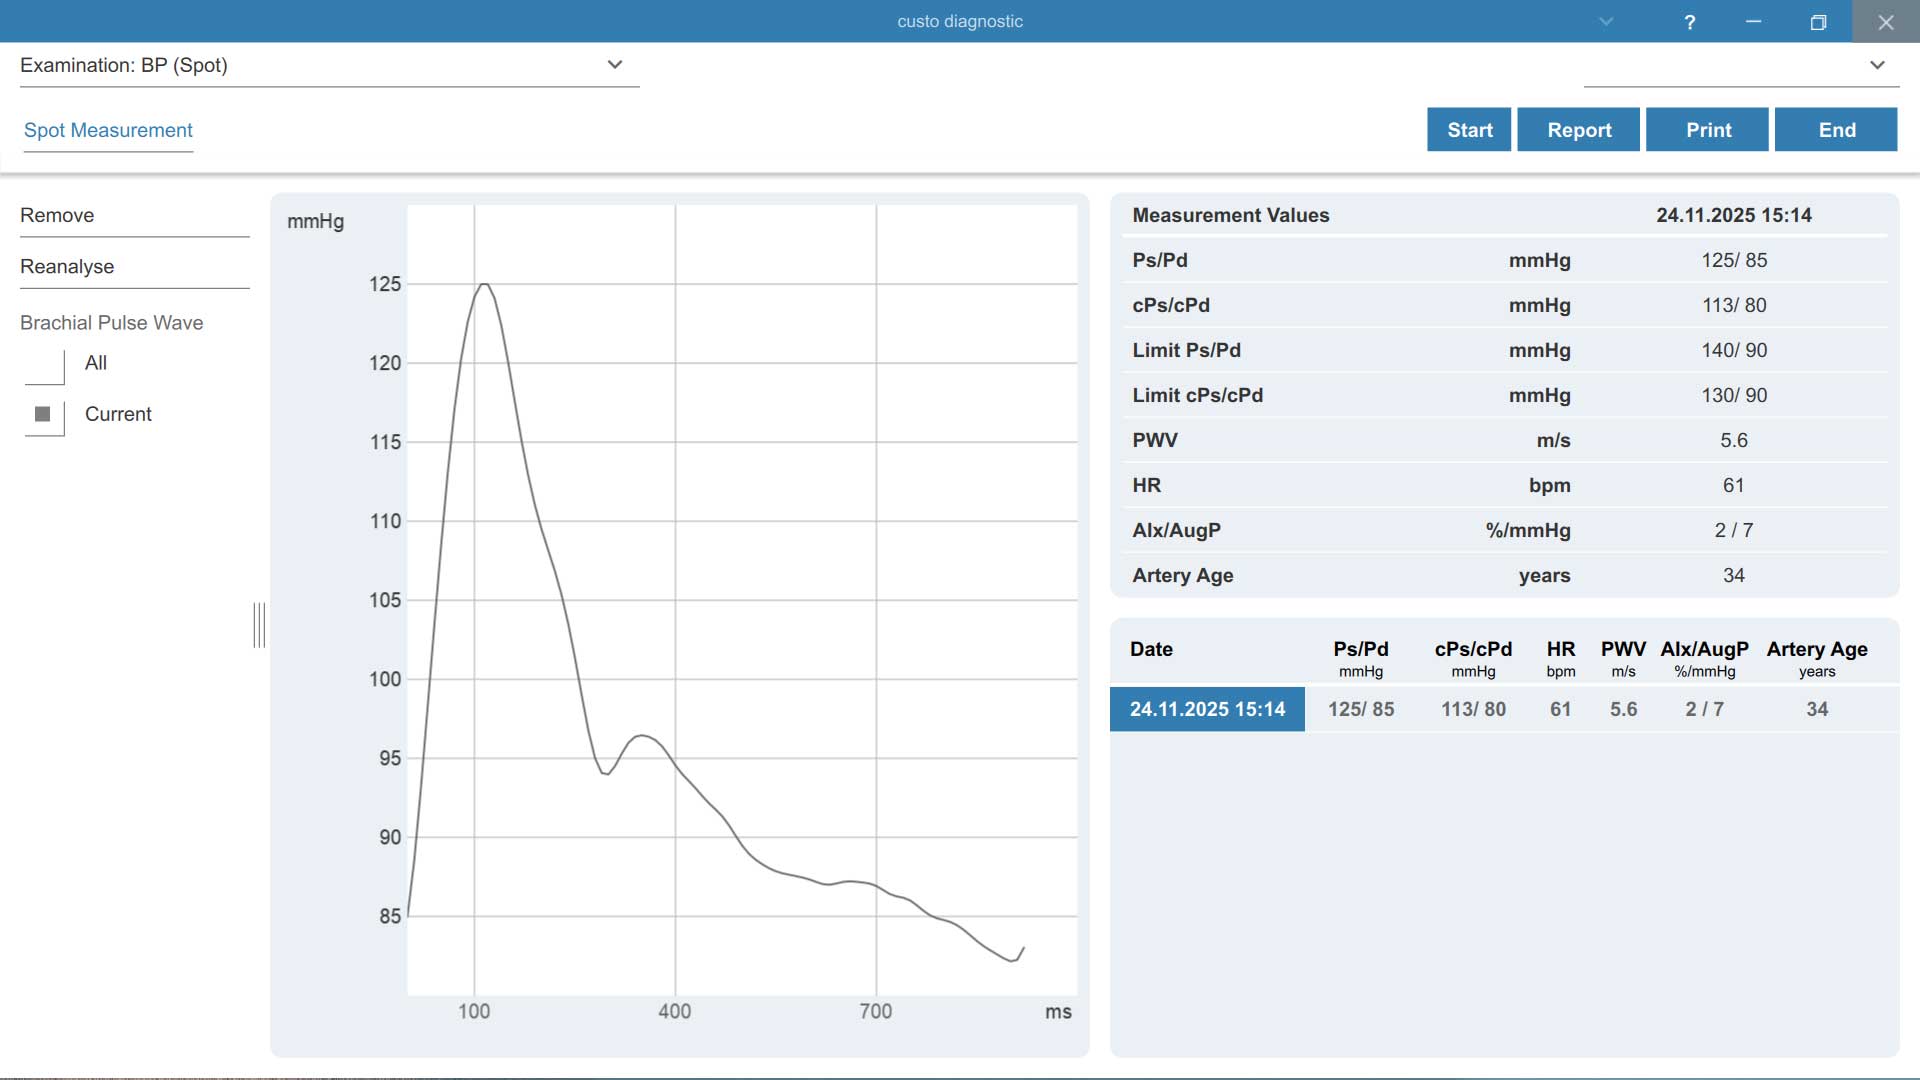End the examination
This screenshot has height=1080, width=1920.
coord(1836,130)
